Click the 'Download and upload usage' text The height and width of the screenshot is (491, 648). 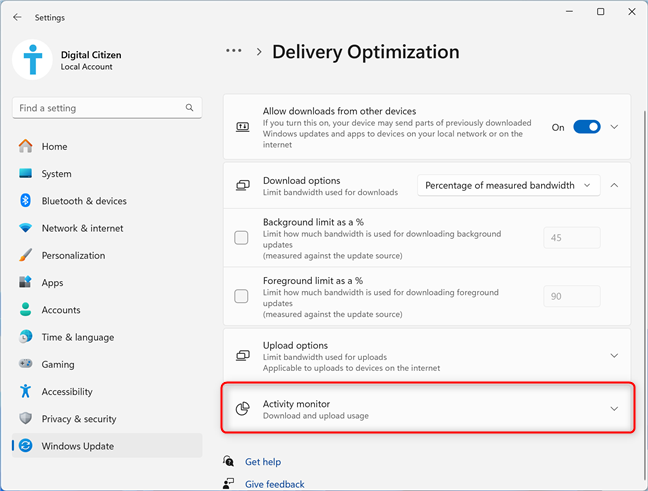click(x=316, y=416)
